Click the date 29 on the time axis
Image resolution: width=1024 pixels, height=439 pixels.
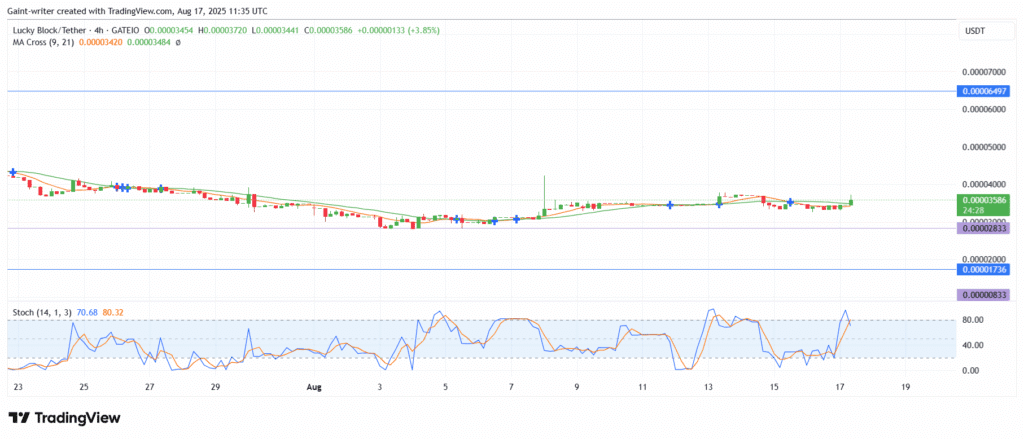pos(216,387)
